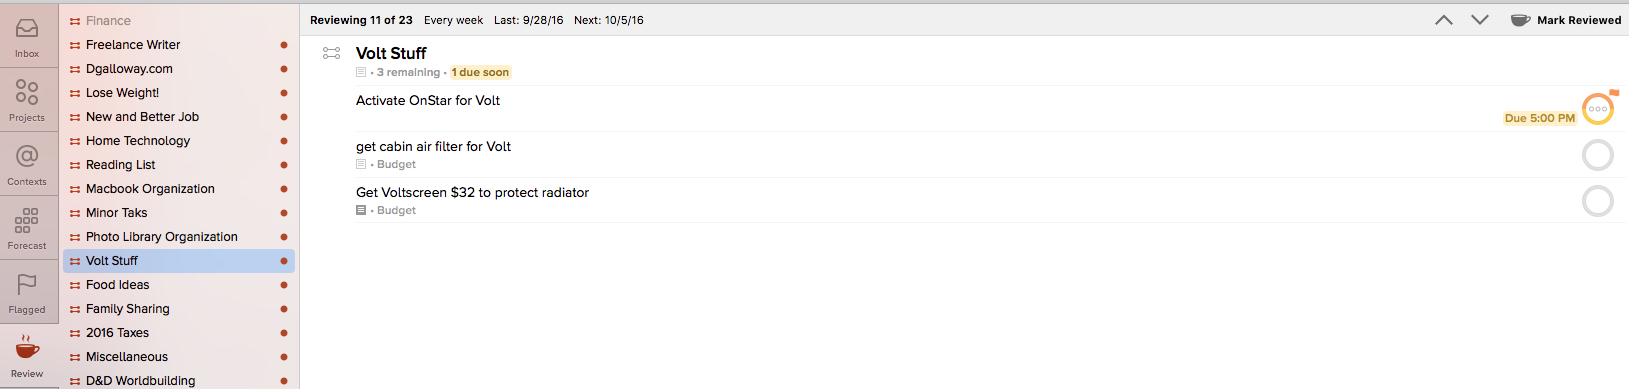Screen dimensions: 1629x389
Task: Complete Activate OnStar for Volt task
Action: 1597,108
